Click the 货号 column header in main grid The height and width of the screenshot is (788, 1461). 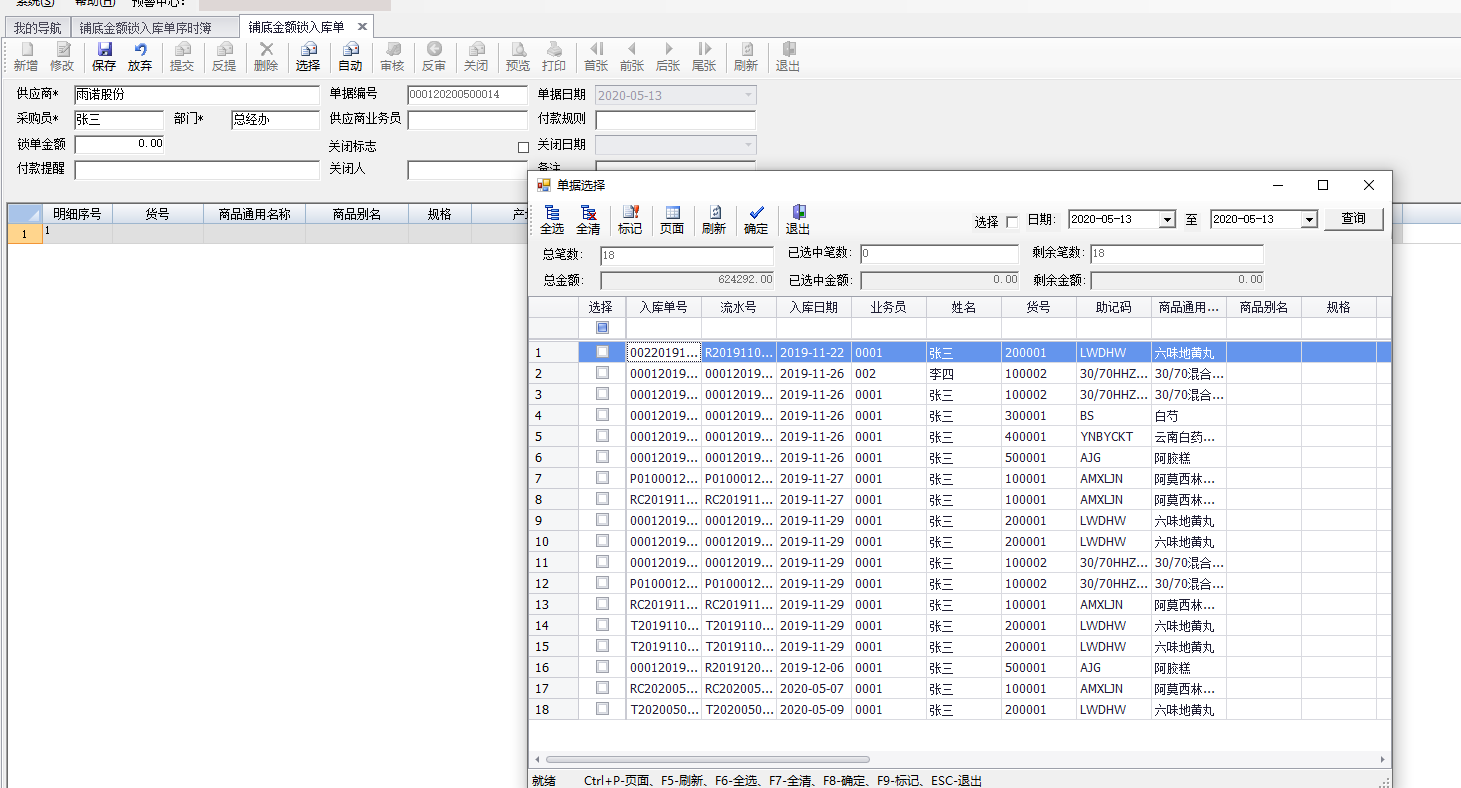tap(158, 214)
